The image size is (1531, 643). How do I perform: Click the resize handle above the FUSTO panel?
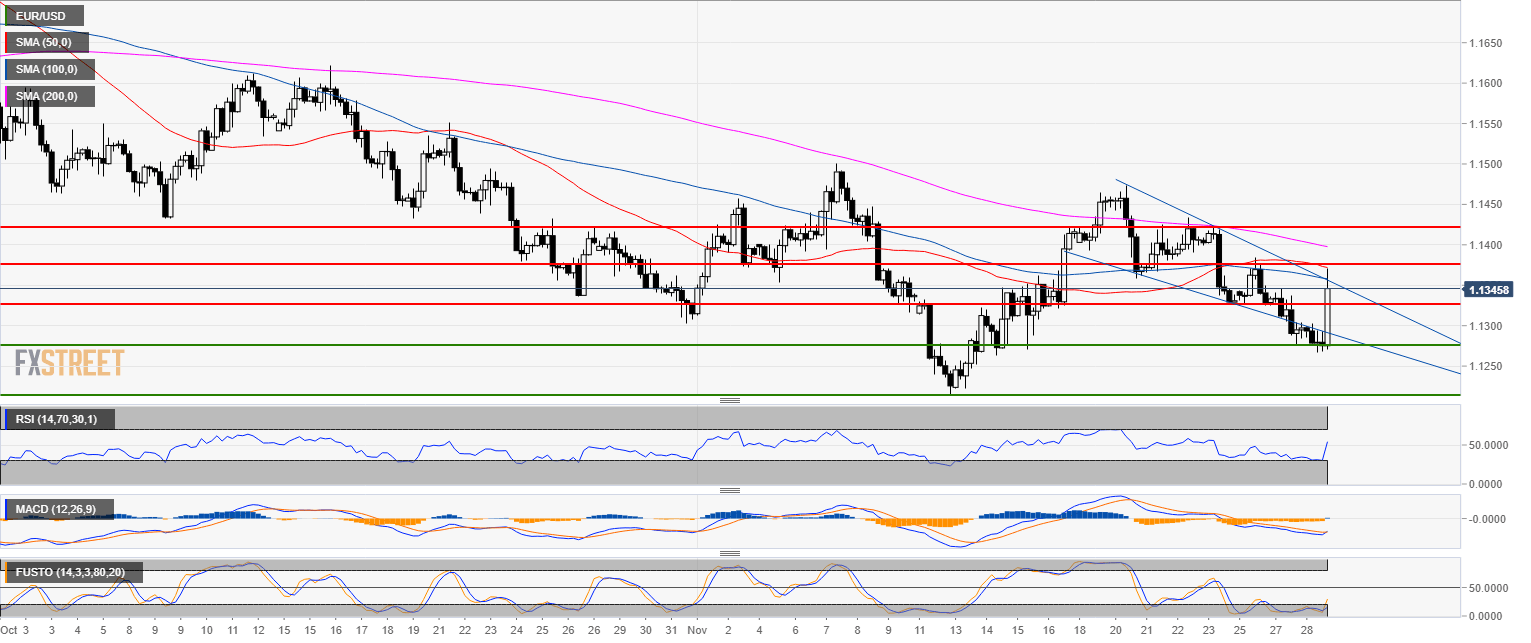tap(730, 553)
